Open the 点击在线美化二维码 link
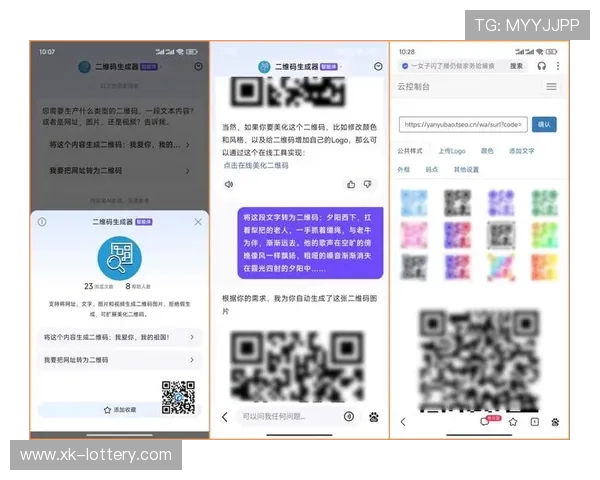 [x=256, y=166]
